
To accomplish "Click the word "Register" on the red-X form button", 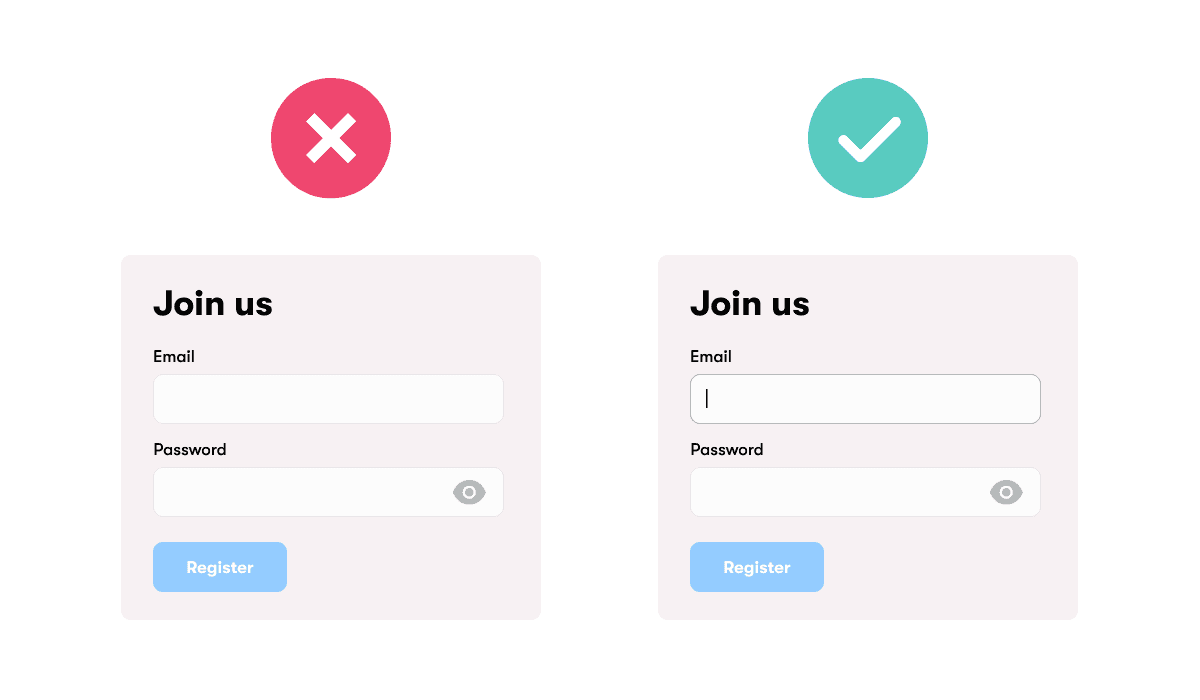I will pos(220,567).
